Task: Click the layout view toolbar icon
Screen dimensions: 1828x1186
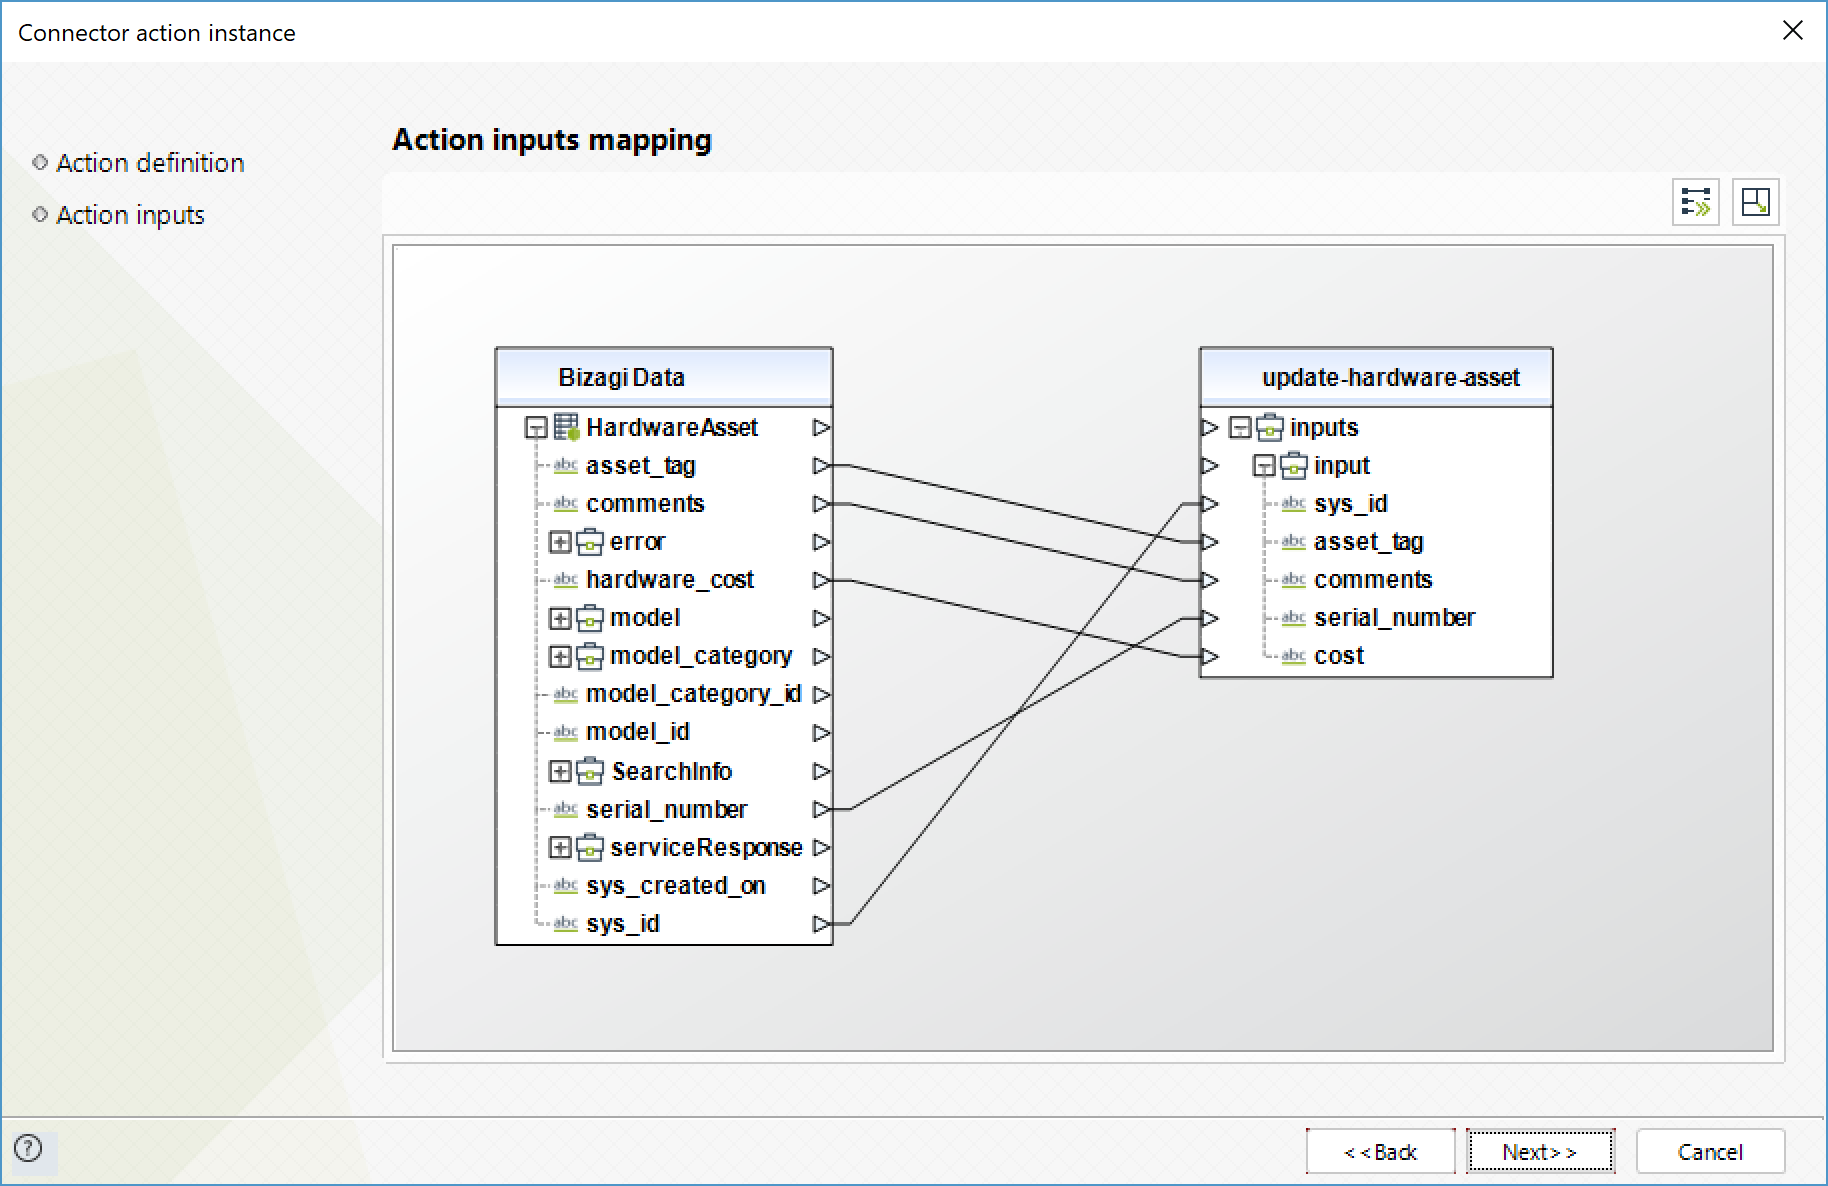Action: [x=1755, y=202]
